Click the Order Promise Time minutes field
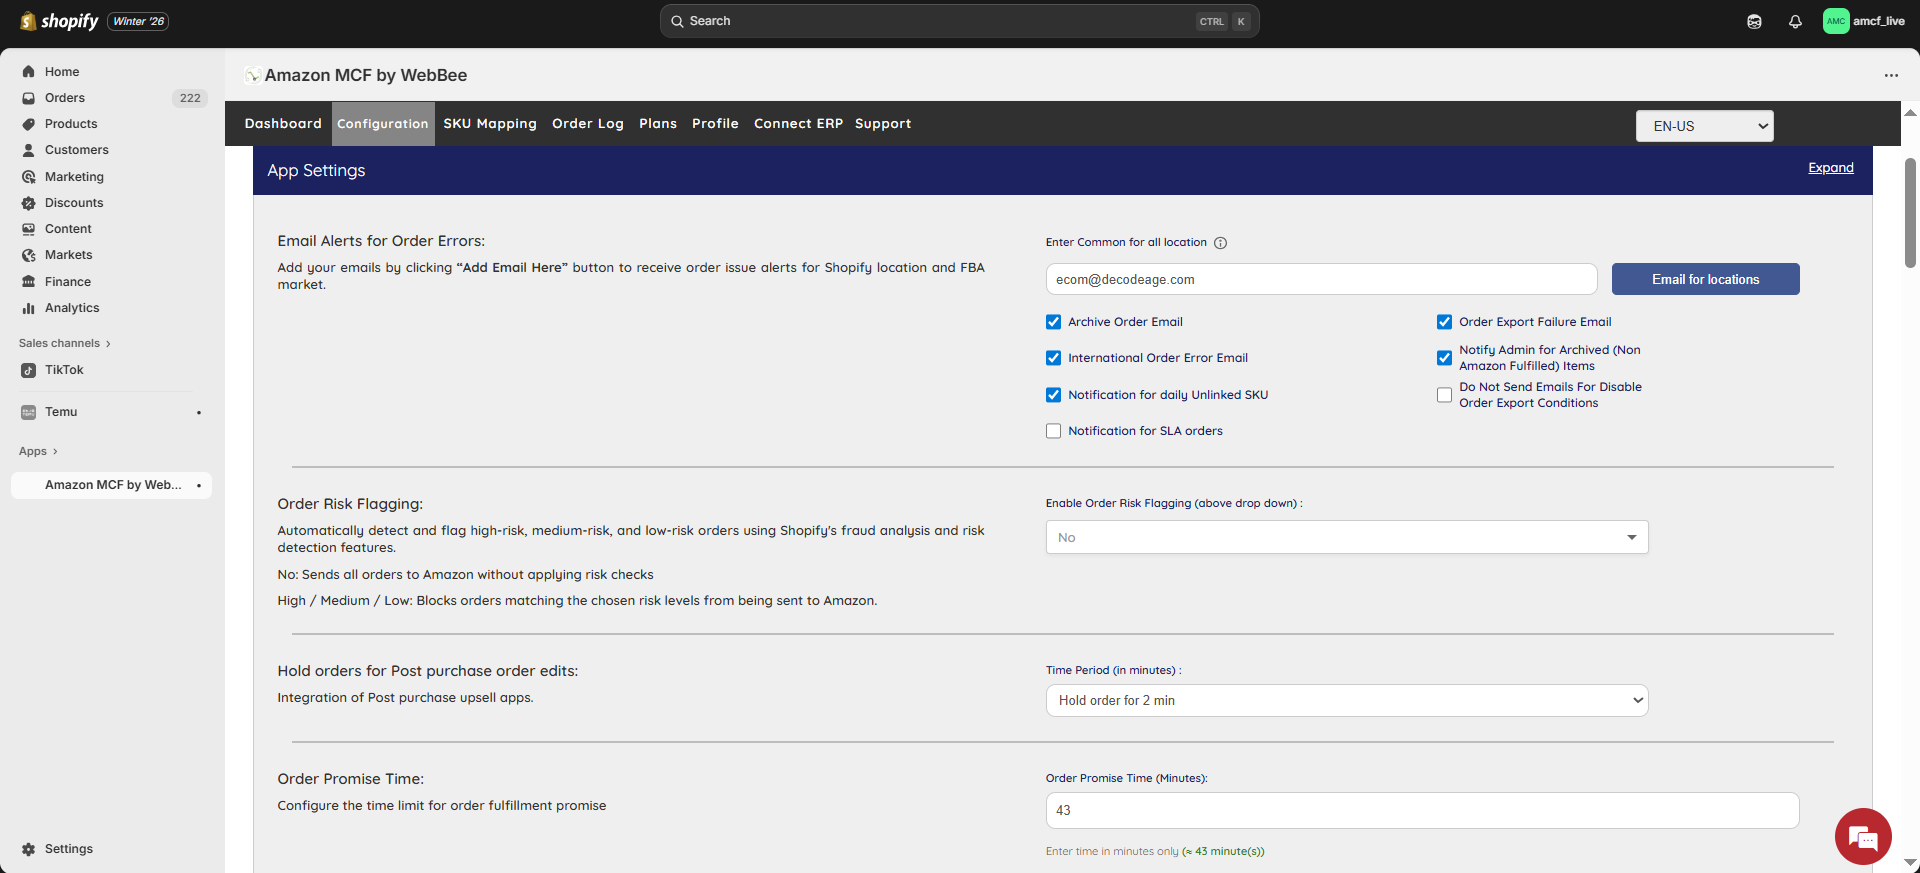The height and width of the screenshot is (873, 1920). coord(1421,810)
